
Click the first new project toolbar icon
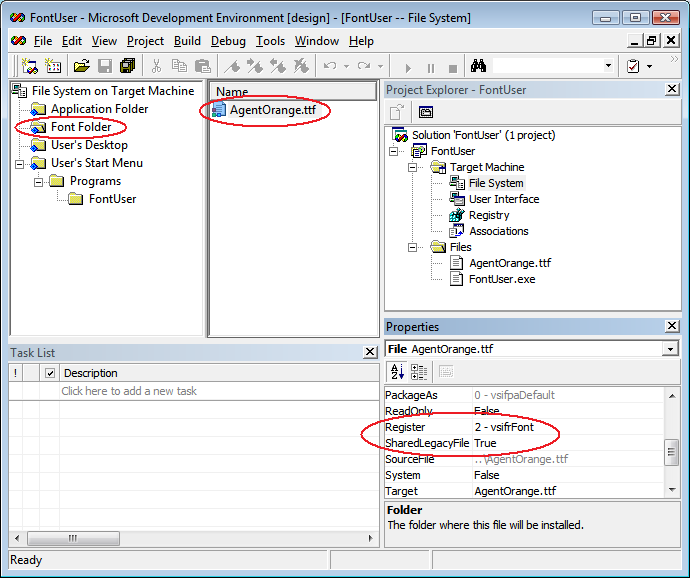(29, 66)
